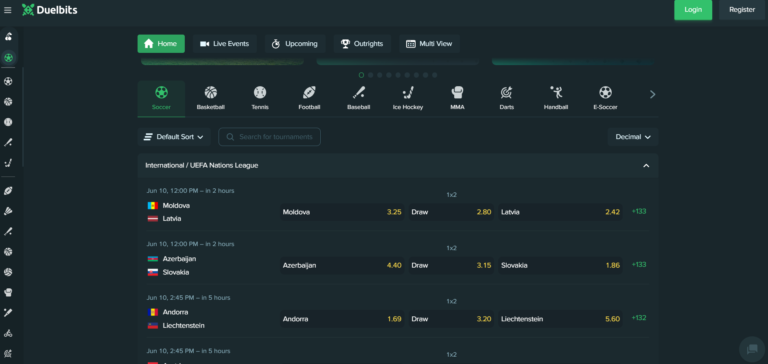Open the boxing glove icon in sidebar
The width and height of the screenshot is (768, 364).
tap(8, 292)
